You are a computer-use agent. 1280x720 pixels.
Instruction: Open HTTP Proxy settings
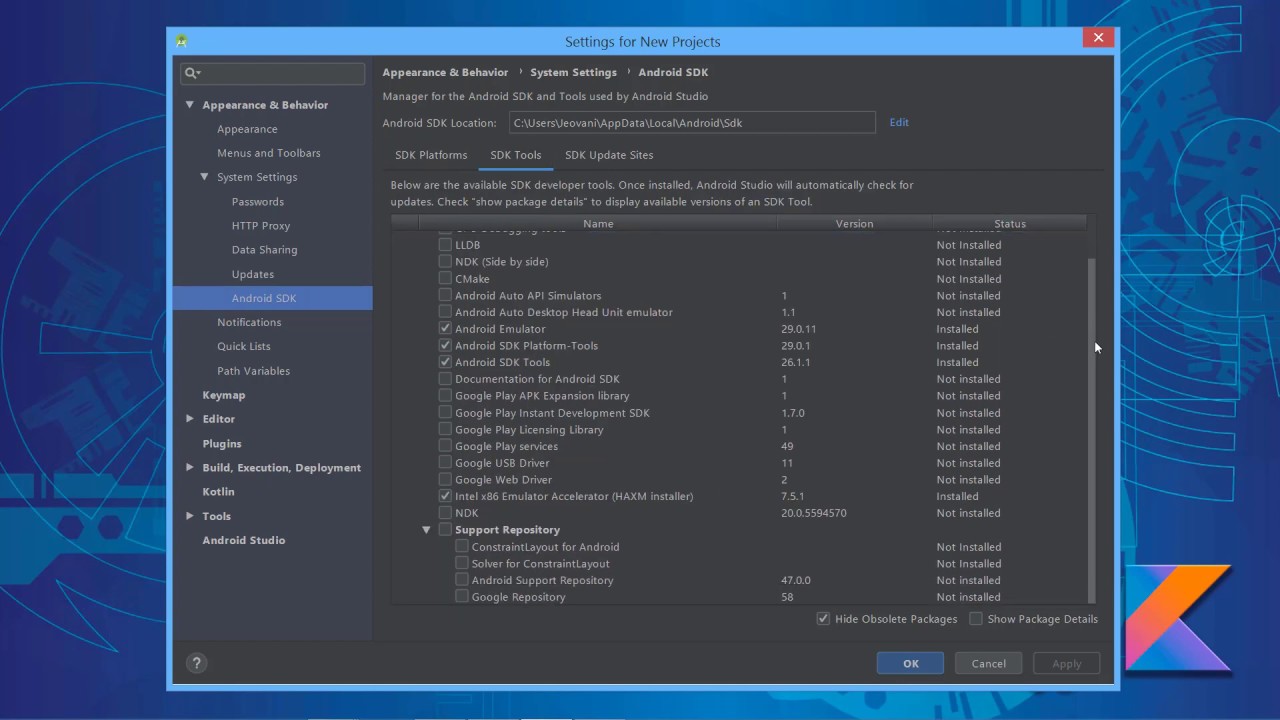pyautogui.click(x=261, y=226)
